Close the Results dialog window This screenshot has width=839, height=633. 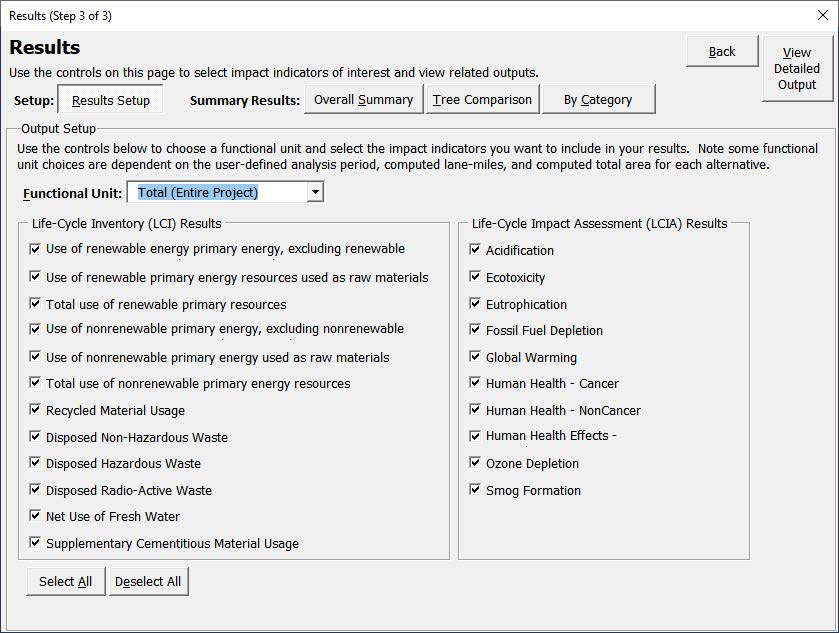[823, 16]
